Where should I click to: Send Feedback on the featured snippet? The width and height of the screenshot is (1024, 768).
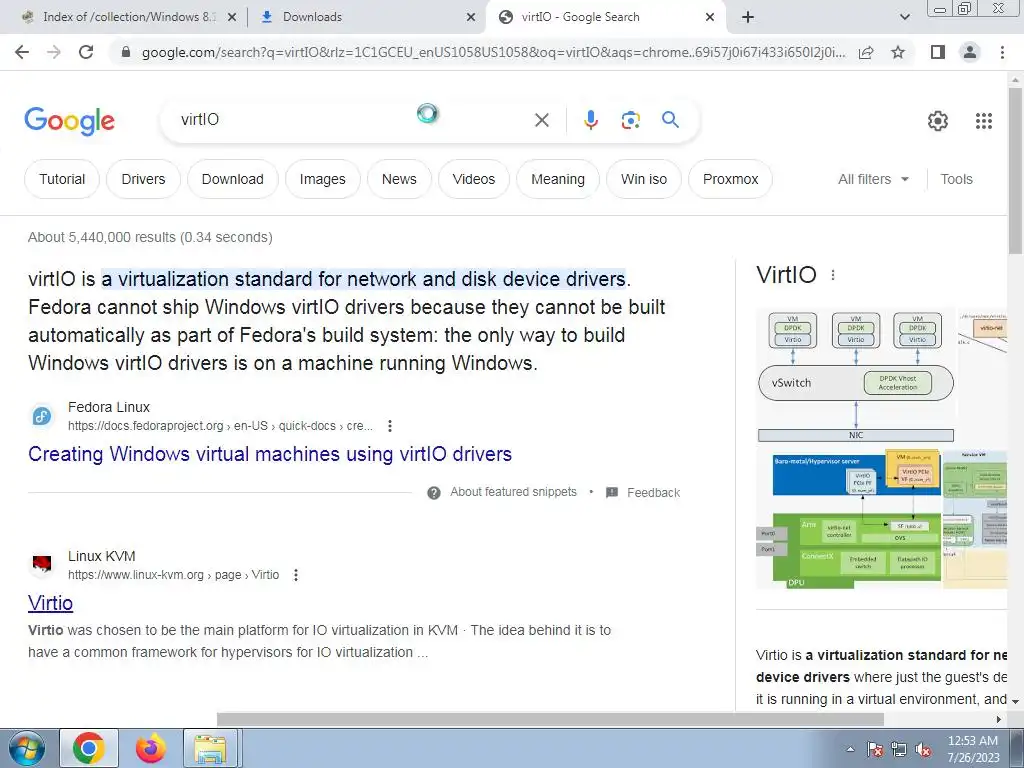coord(653,492)
